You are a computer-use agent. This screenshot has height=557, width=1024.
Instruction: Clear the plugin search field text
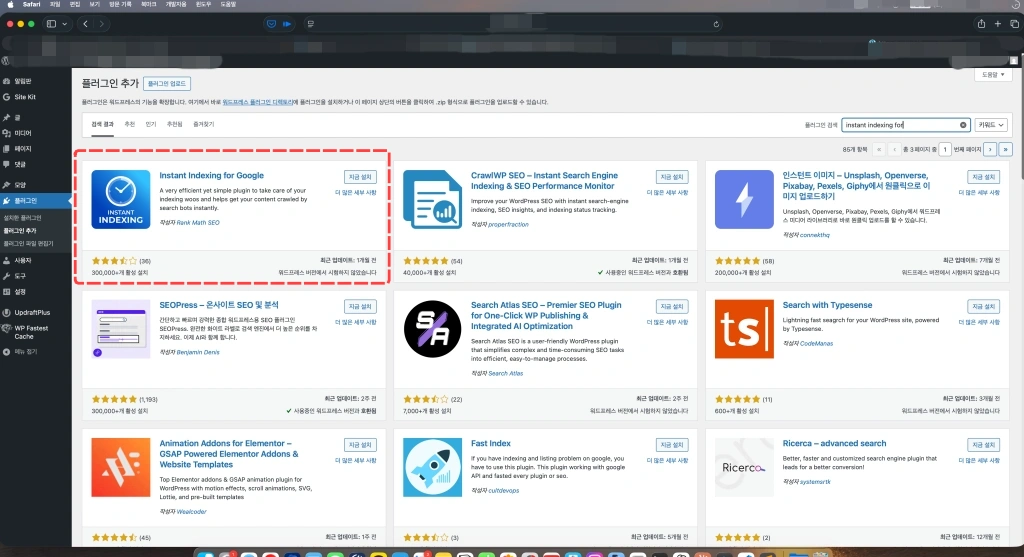click(x=964, y=125)
